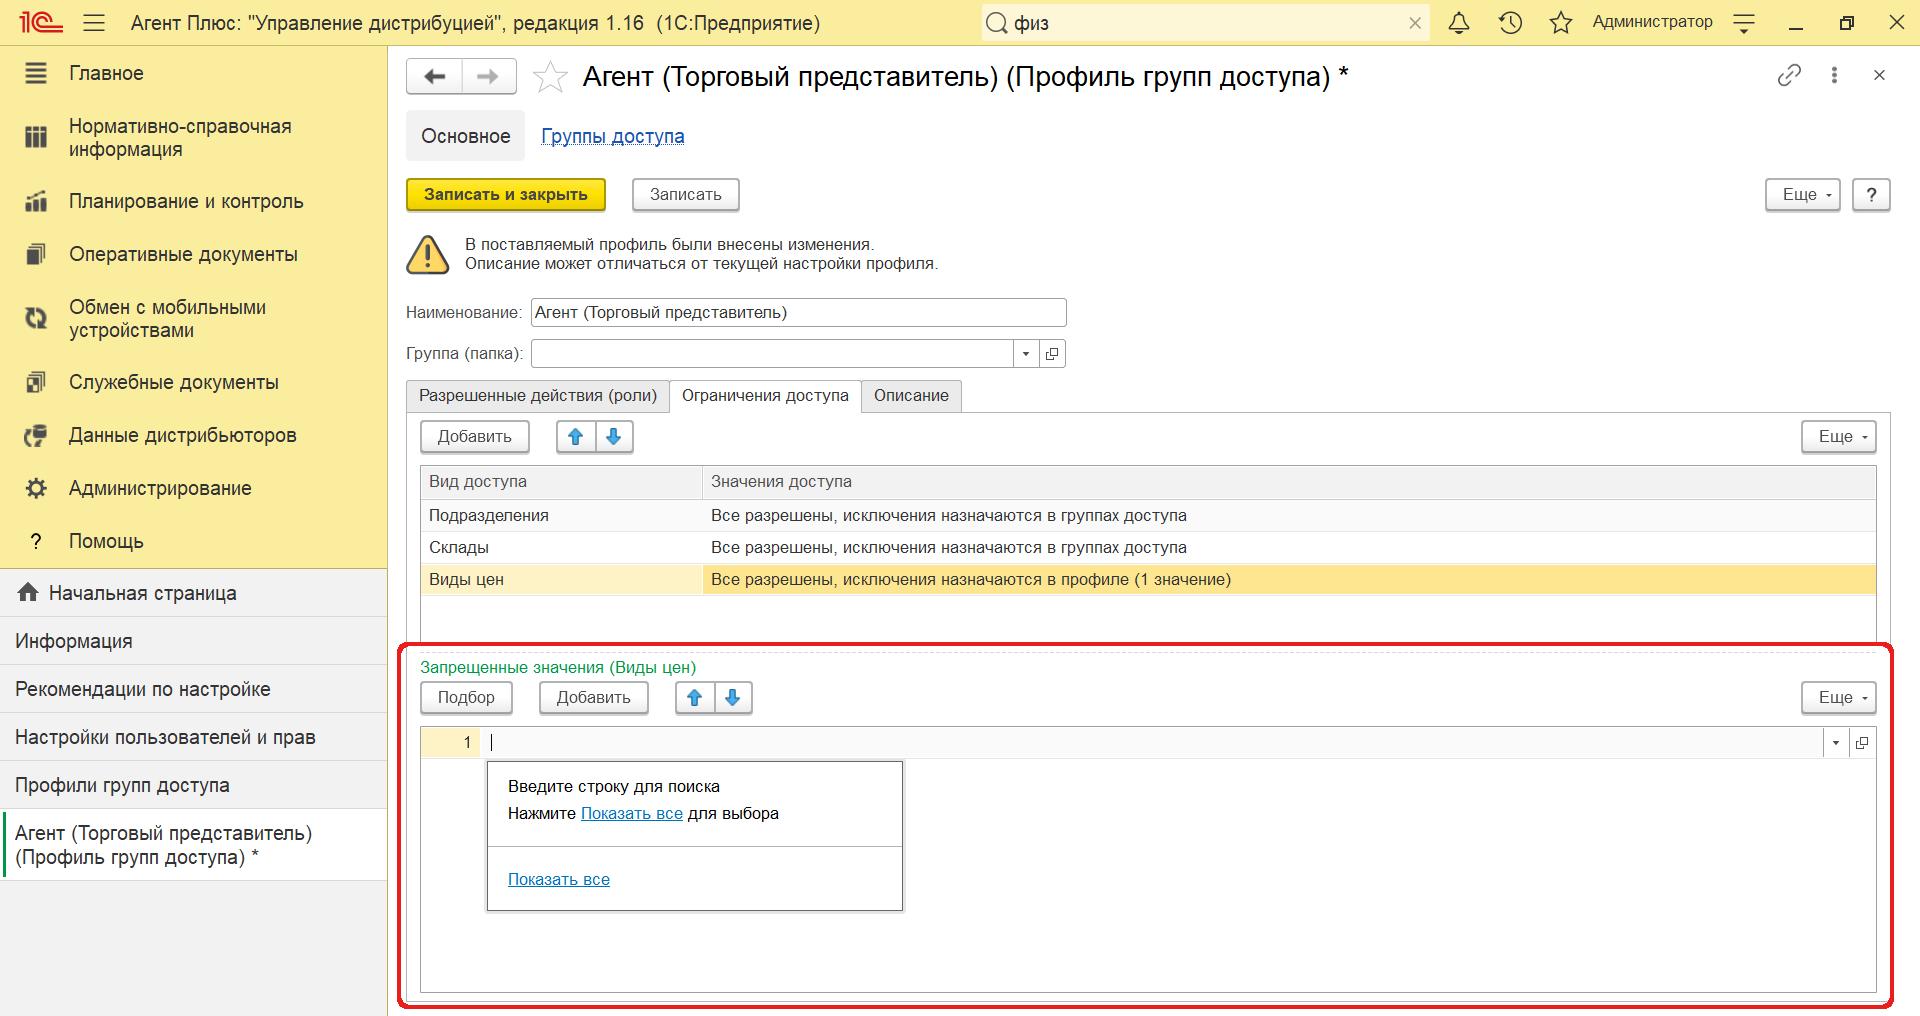Go forward with the right arrow

[x=488, y=76]
